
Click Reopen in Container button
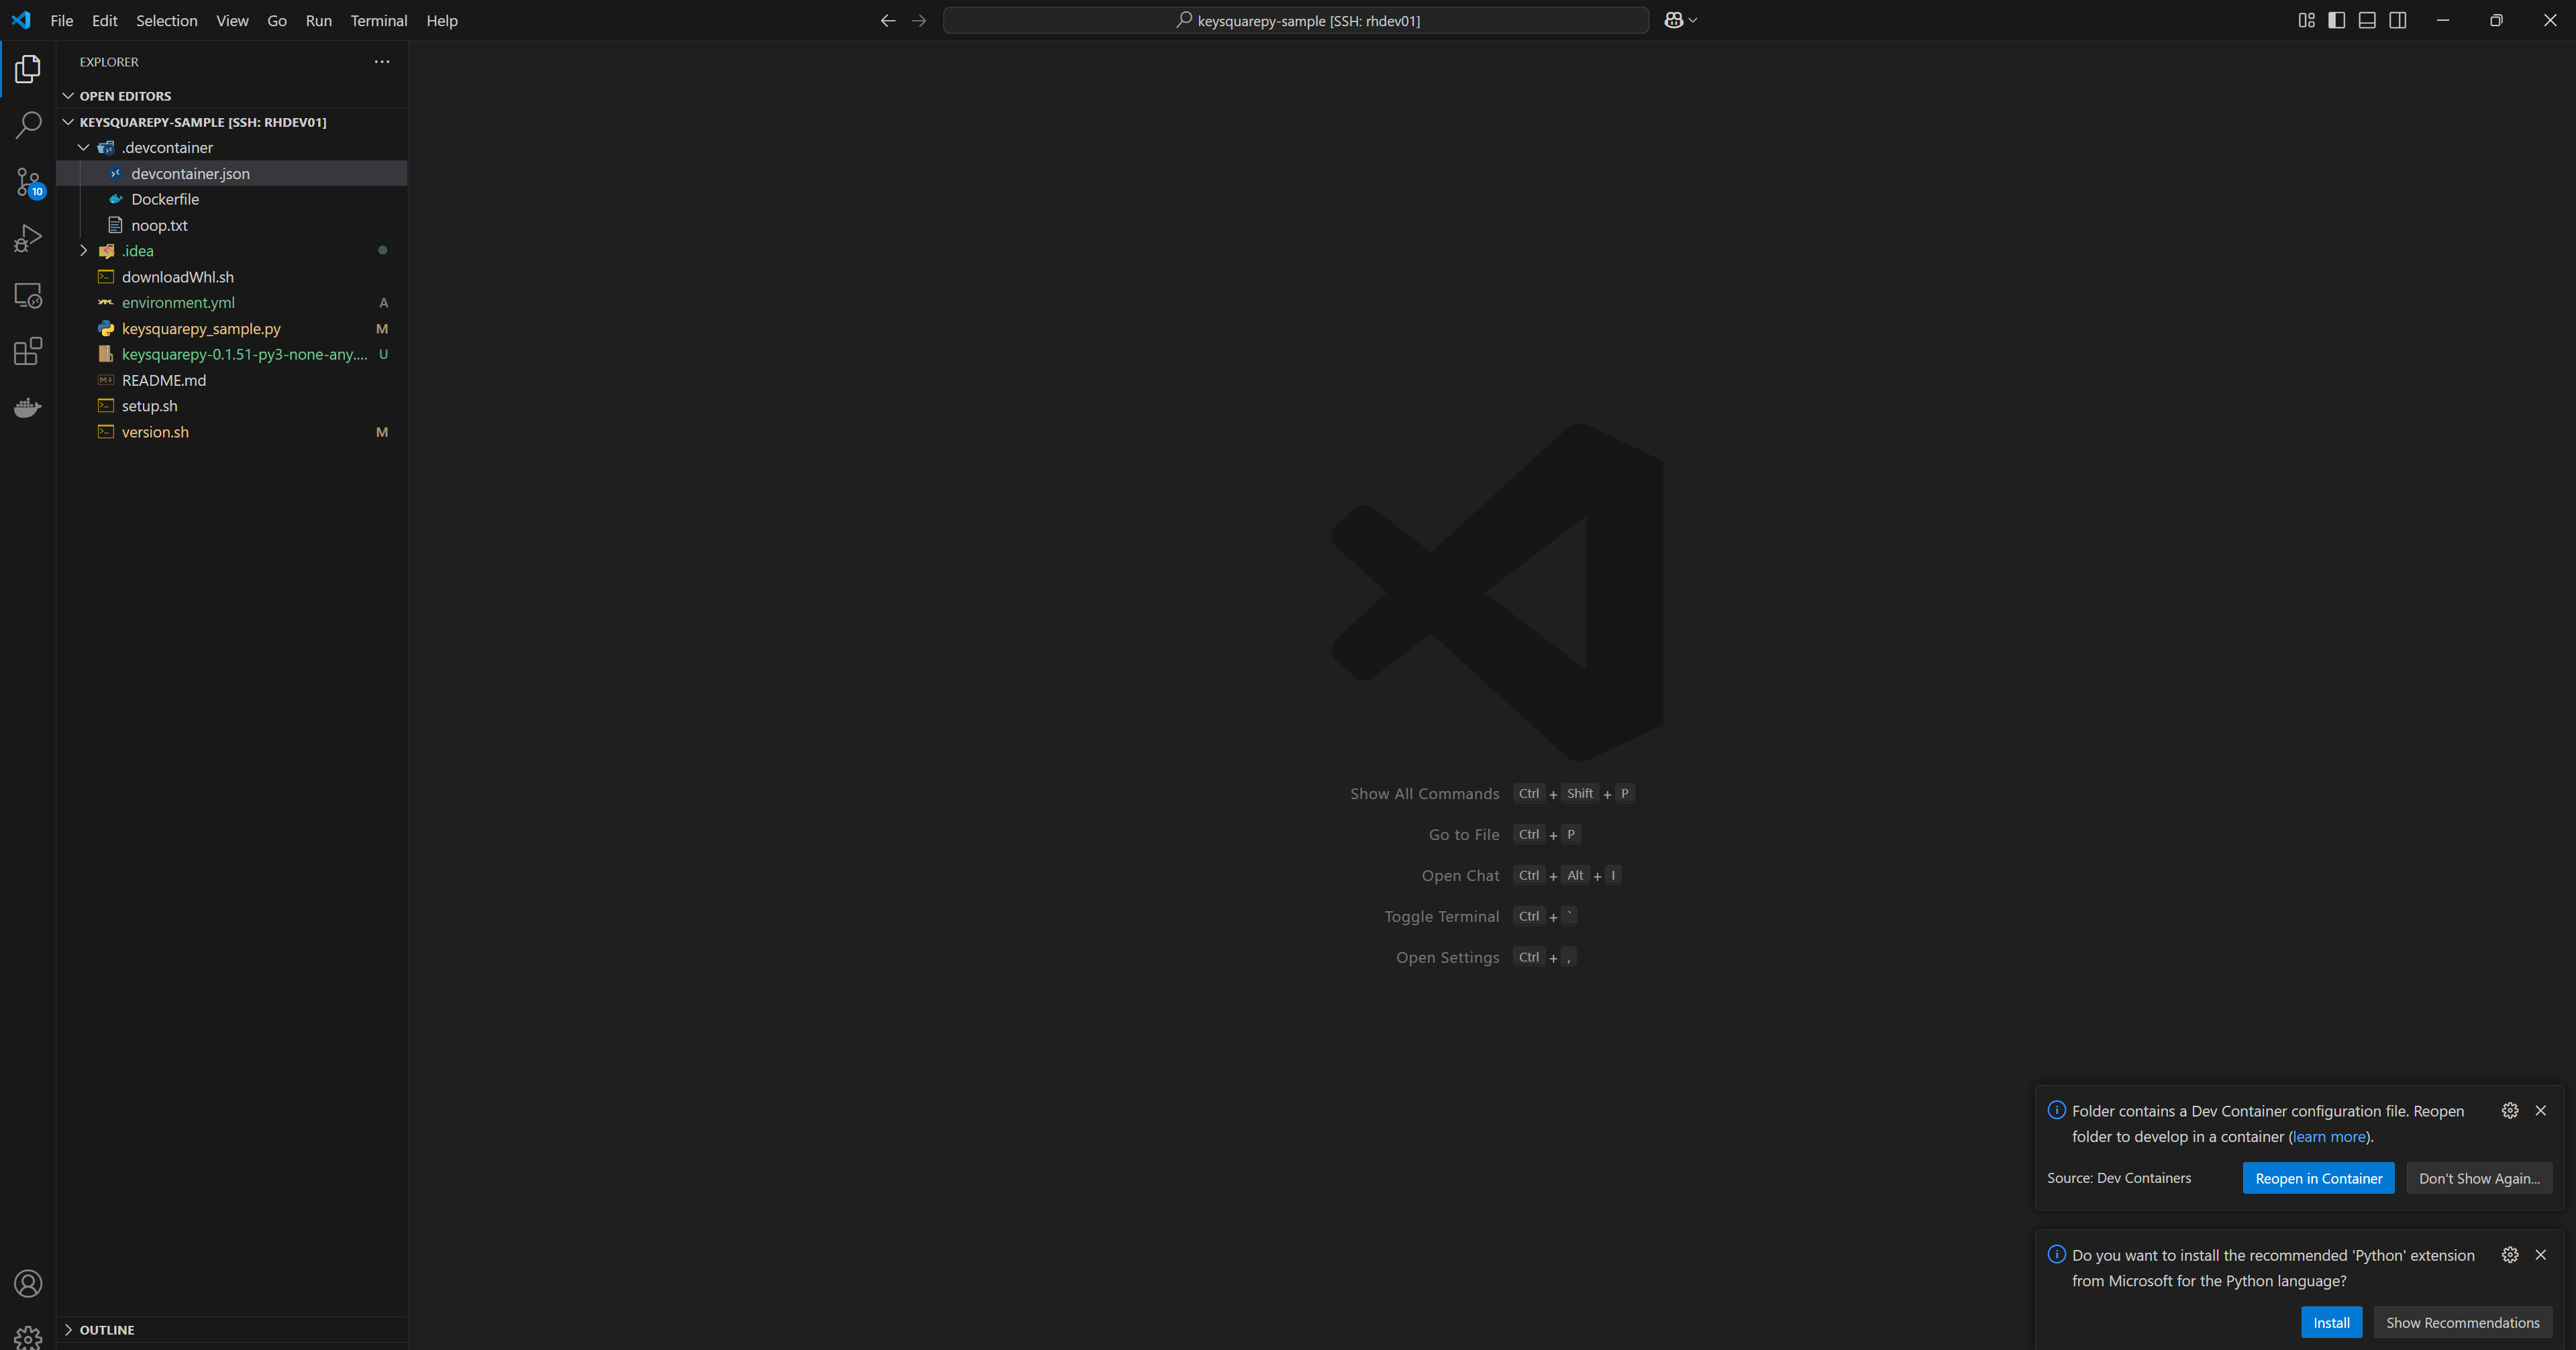(x=2318, y=1178)
